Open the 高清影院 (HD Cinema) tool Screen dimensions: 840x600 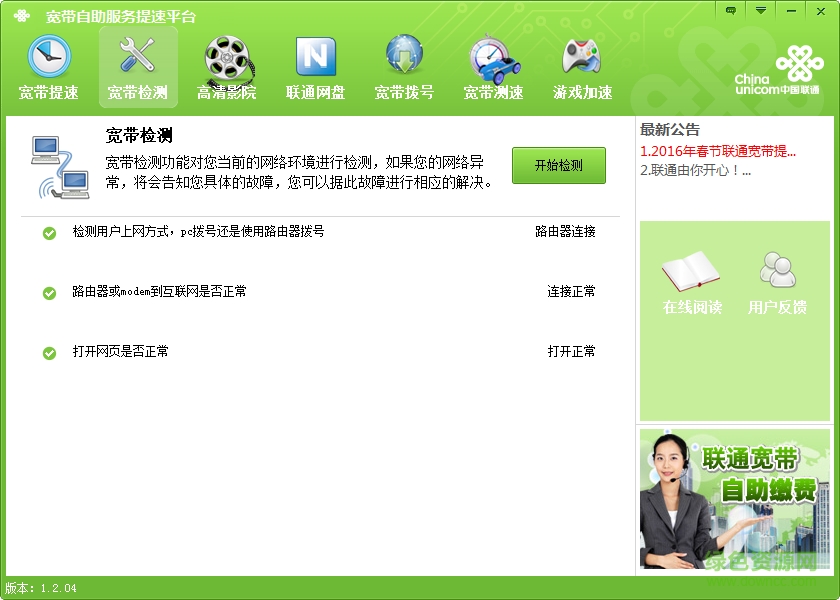pos(228,65)
